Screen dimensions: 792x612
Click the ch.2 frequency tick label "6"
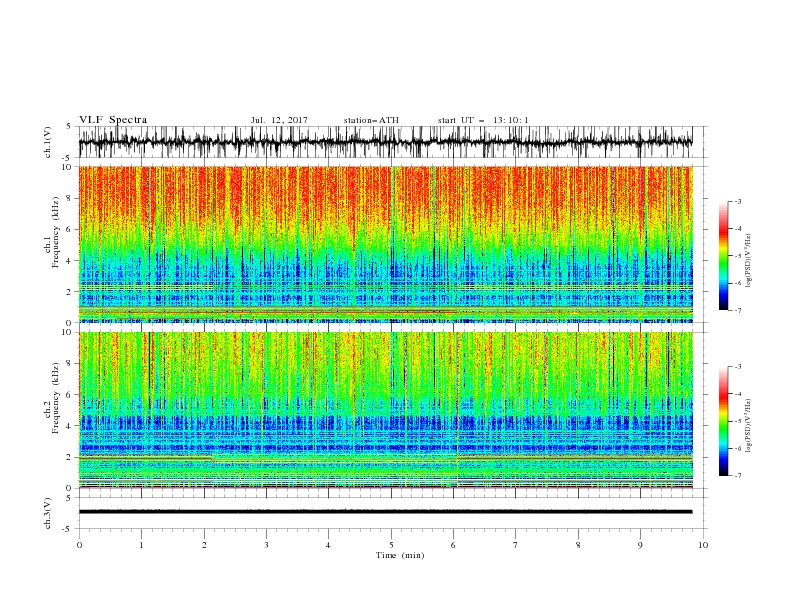69,395
